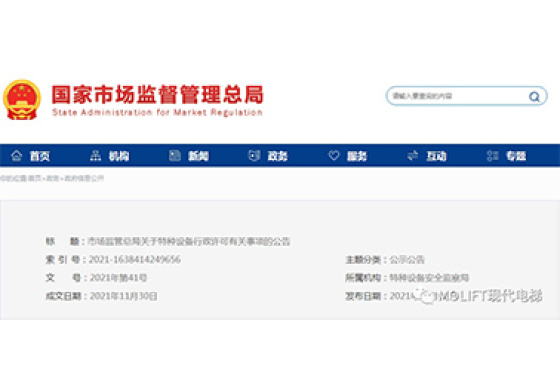Click the announcement title text 市场监管总局关于特种设备
Screen dimensions: 560x369
pyautogui.click(x=189, y=241)
